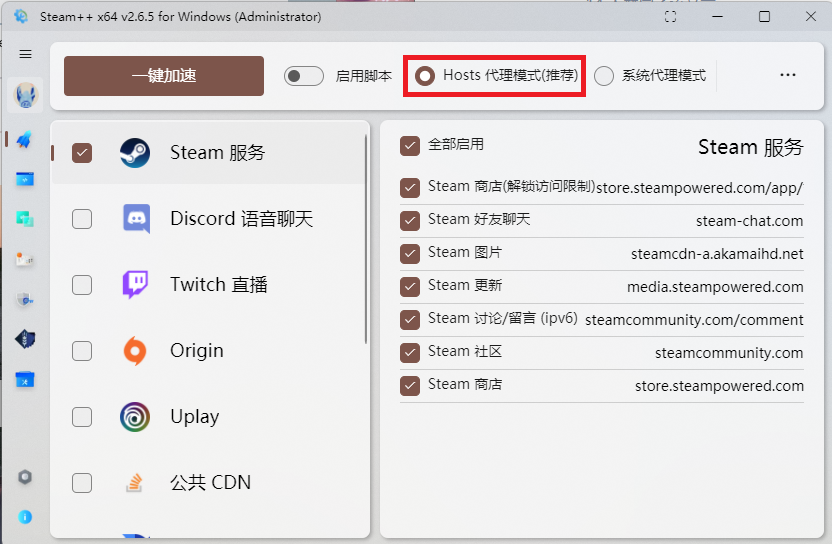Select 系统代理模式 radio button
This screenshot has height=544, width=832.
pyautogui.click(x=604, y=76)
